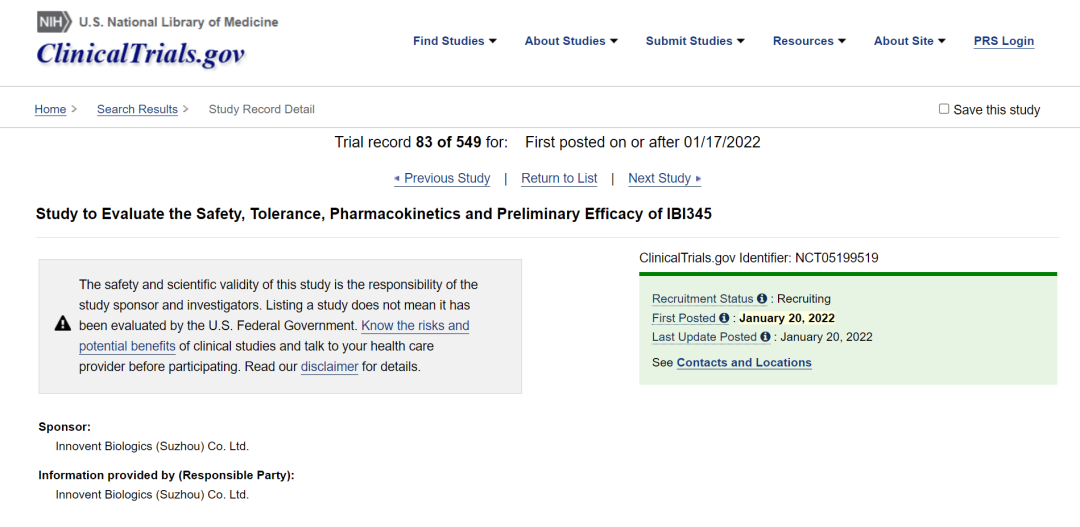The width and height of the screenshot is (1080, 527).
Task: Click the warning triangle icon
Action: [62, 324]
